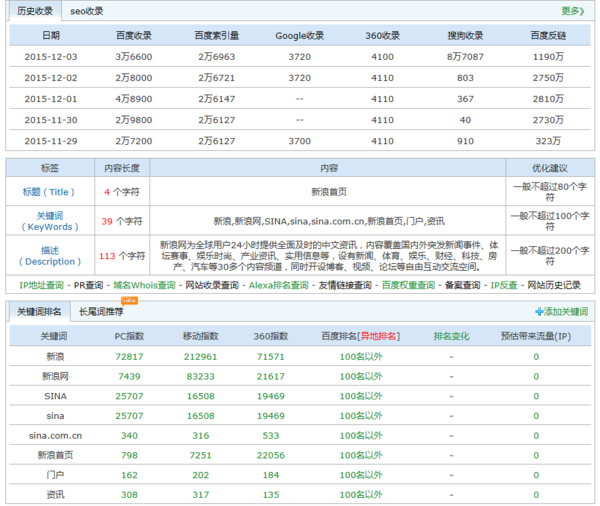Open the seo收录 tab
The image size is (600, 506).
pos(86,11)
